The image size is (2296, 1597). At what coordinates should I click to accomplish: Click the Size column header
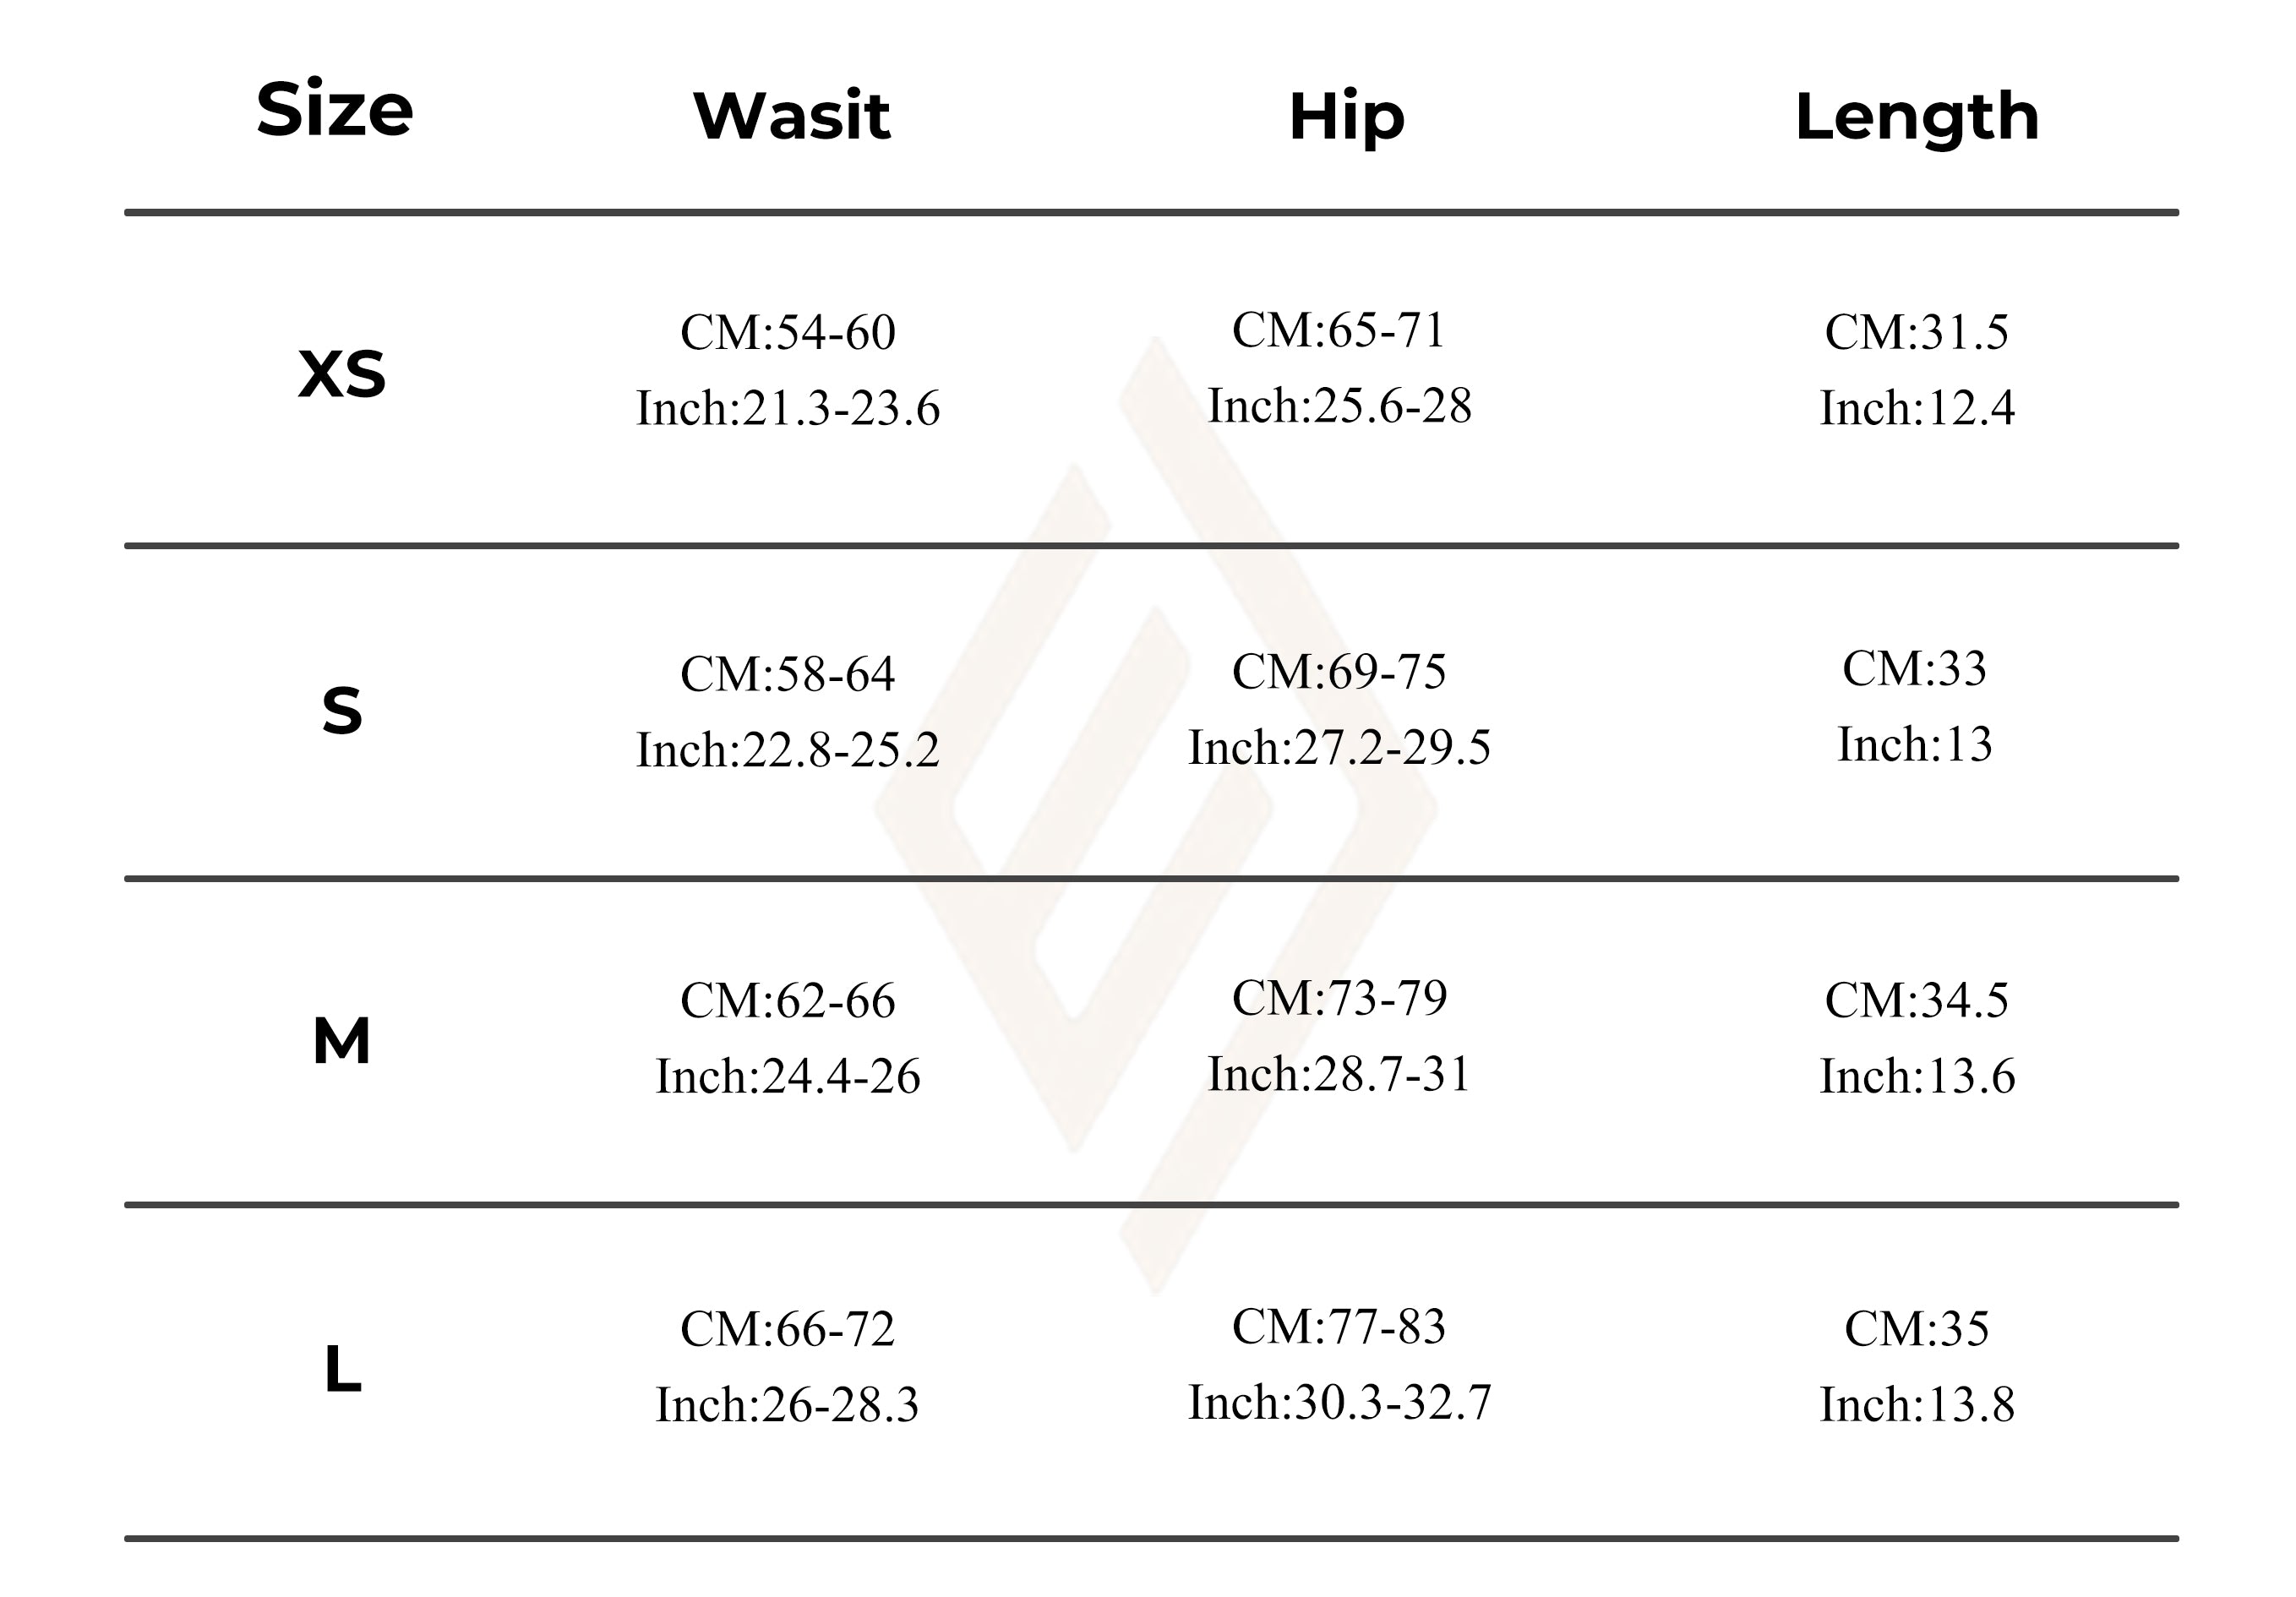pyautogui.click(x=334, y=109)
